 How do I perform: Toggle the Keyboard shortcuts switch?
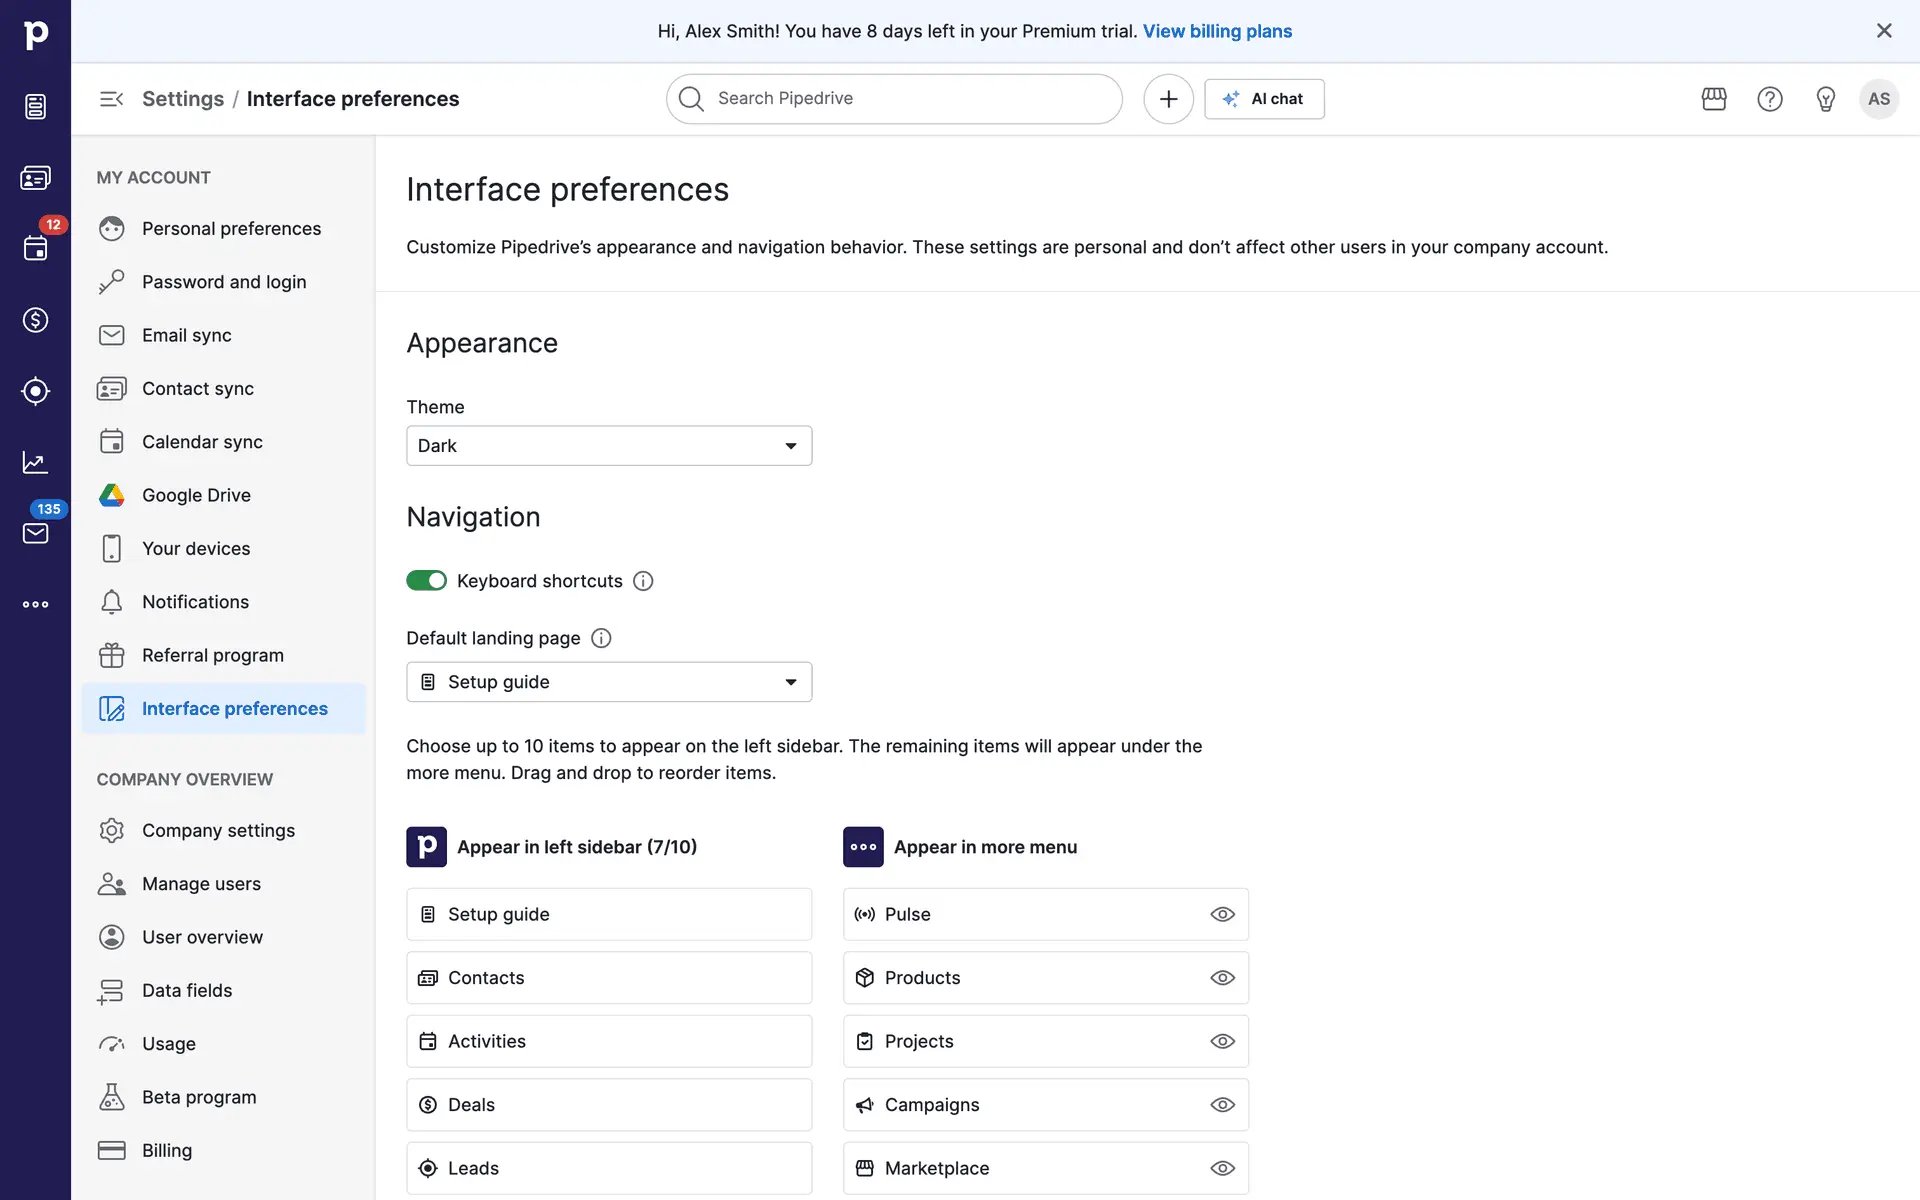[426, 581]
